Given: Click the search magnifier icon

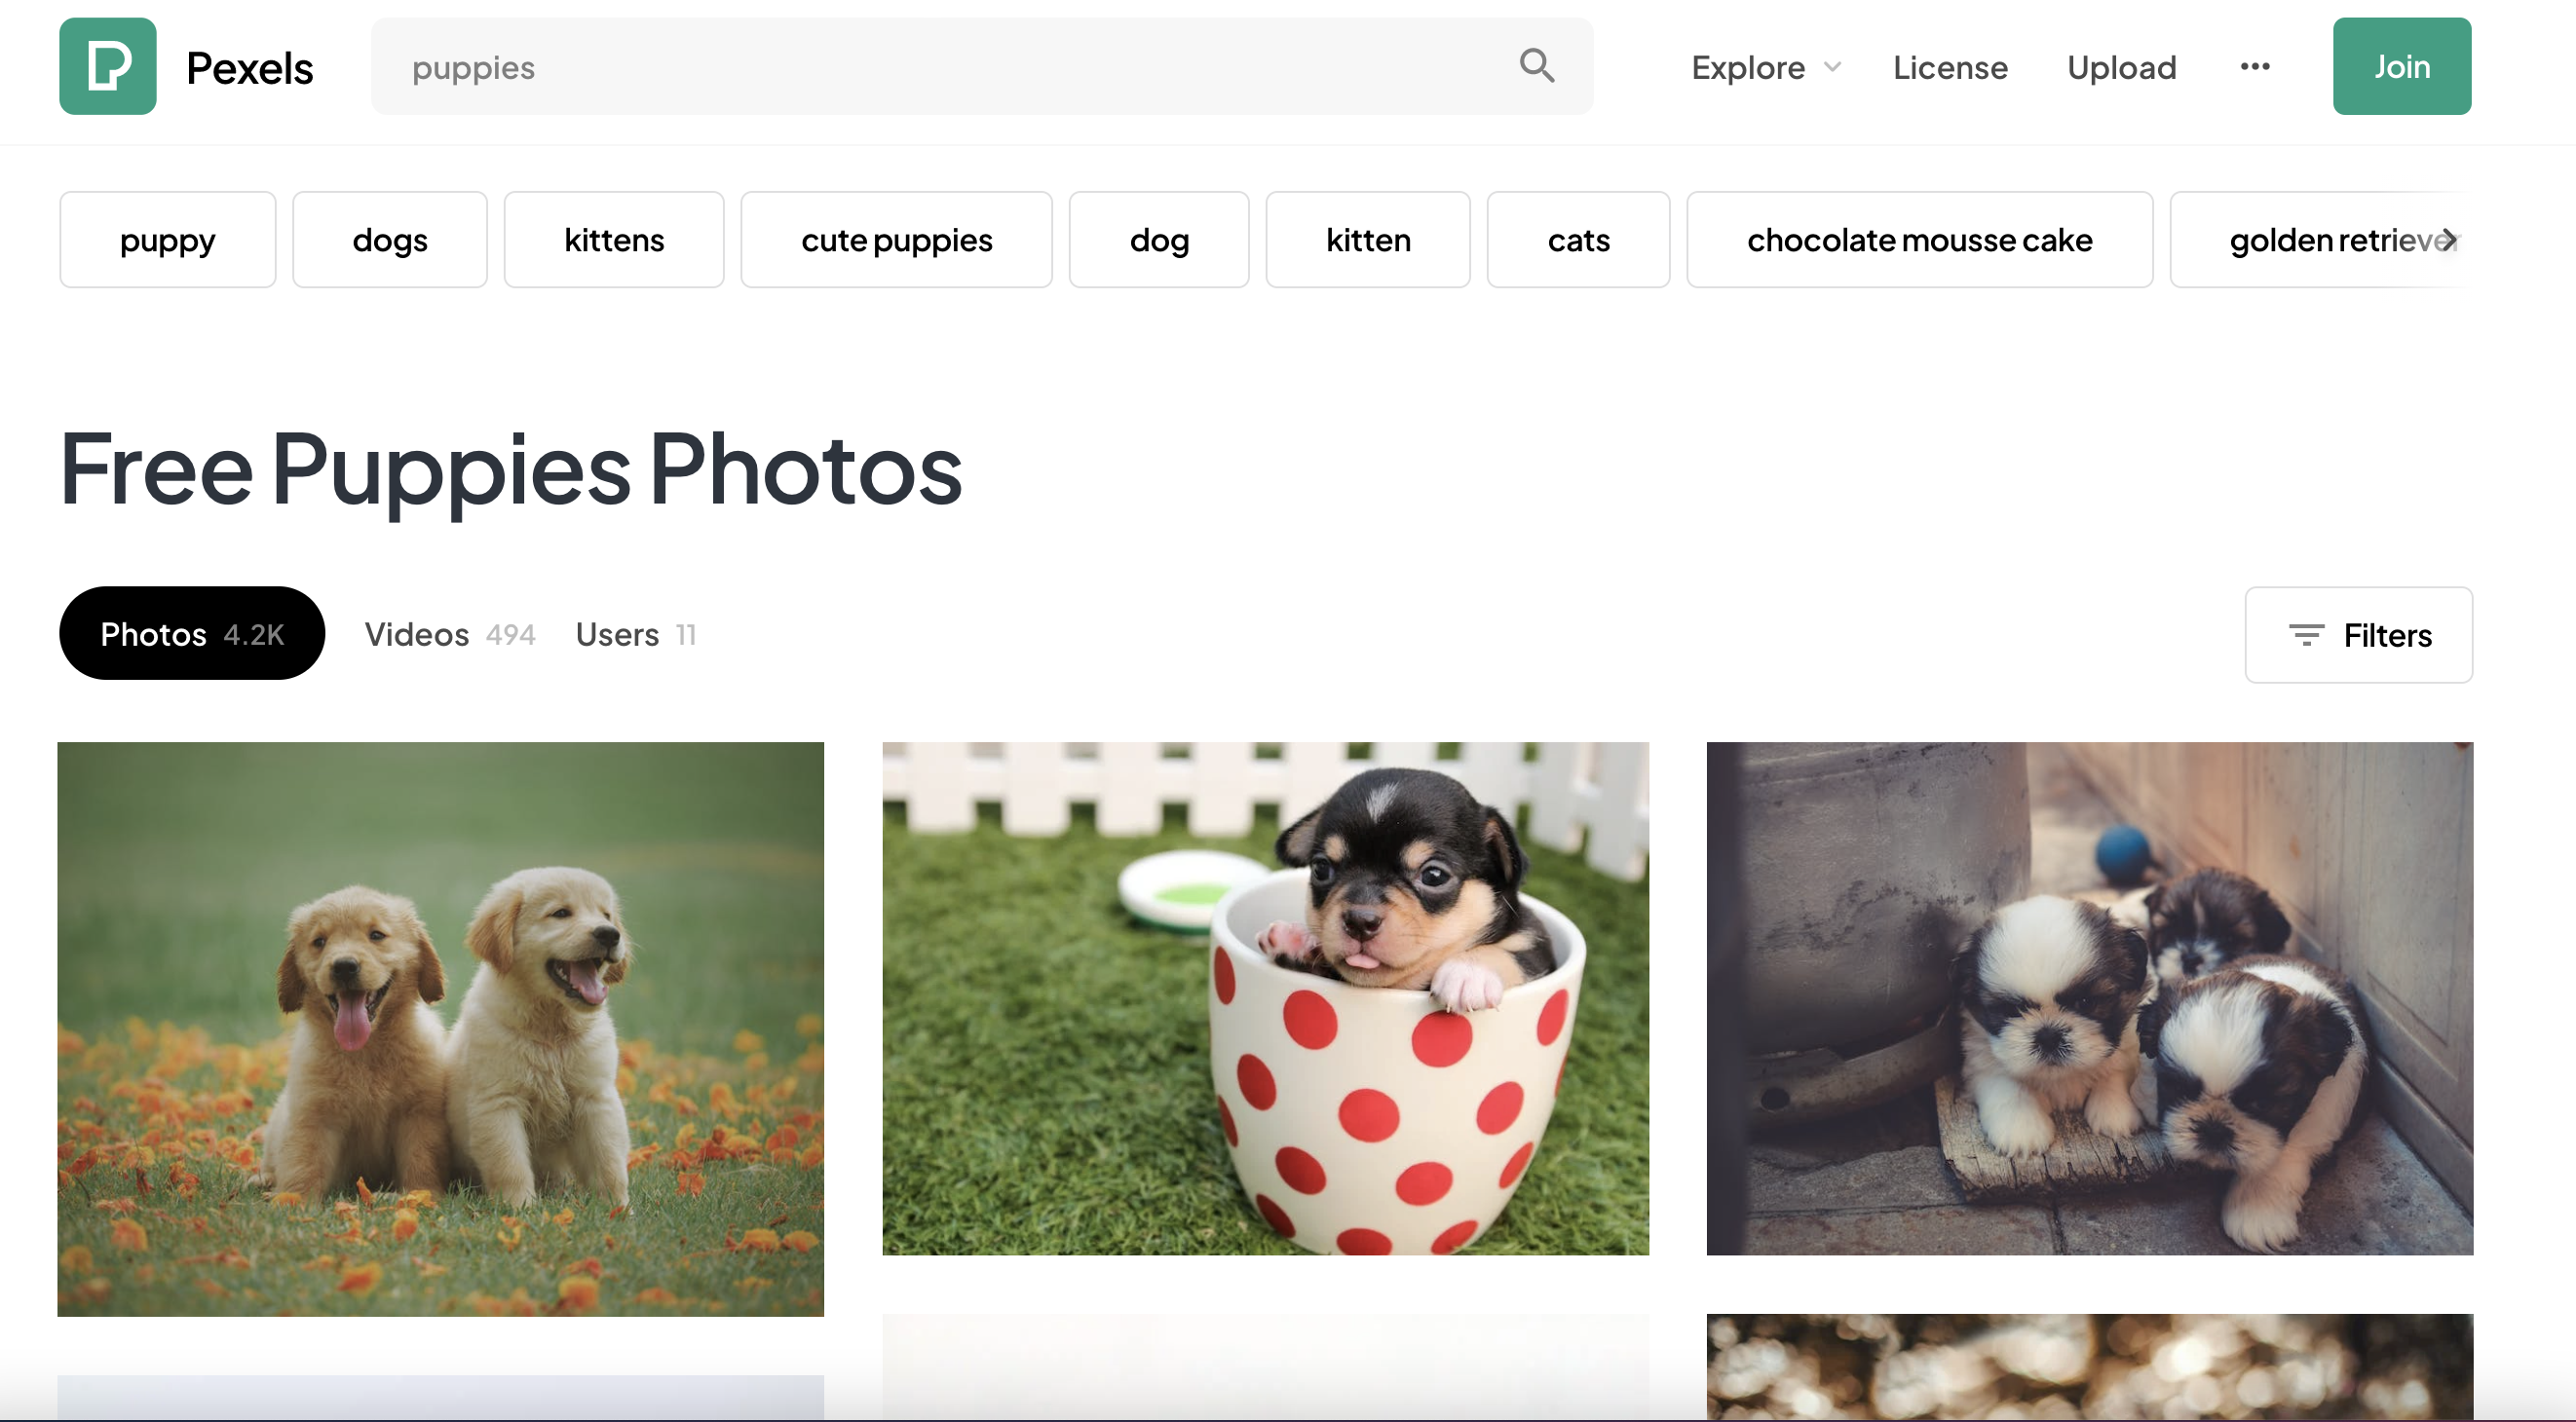Looking at the screenshot, I should click(1536, 66).
